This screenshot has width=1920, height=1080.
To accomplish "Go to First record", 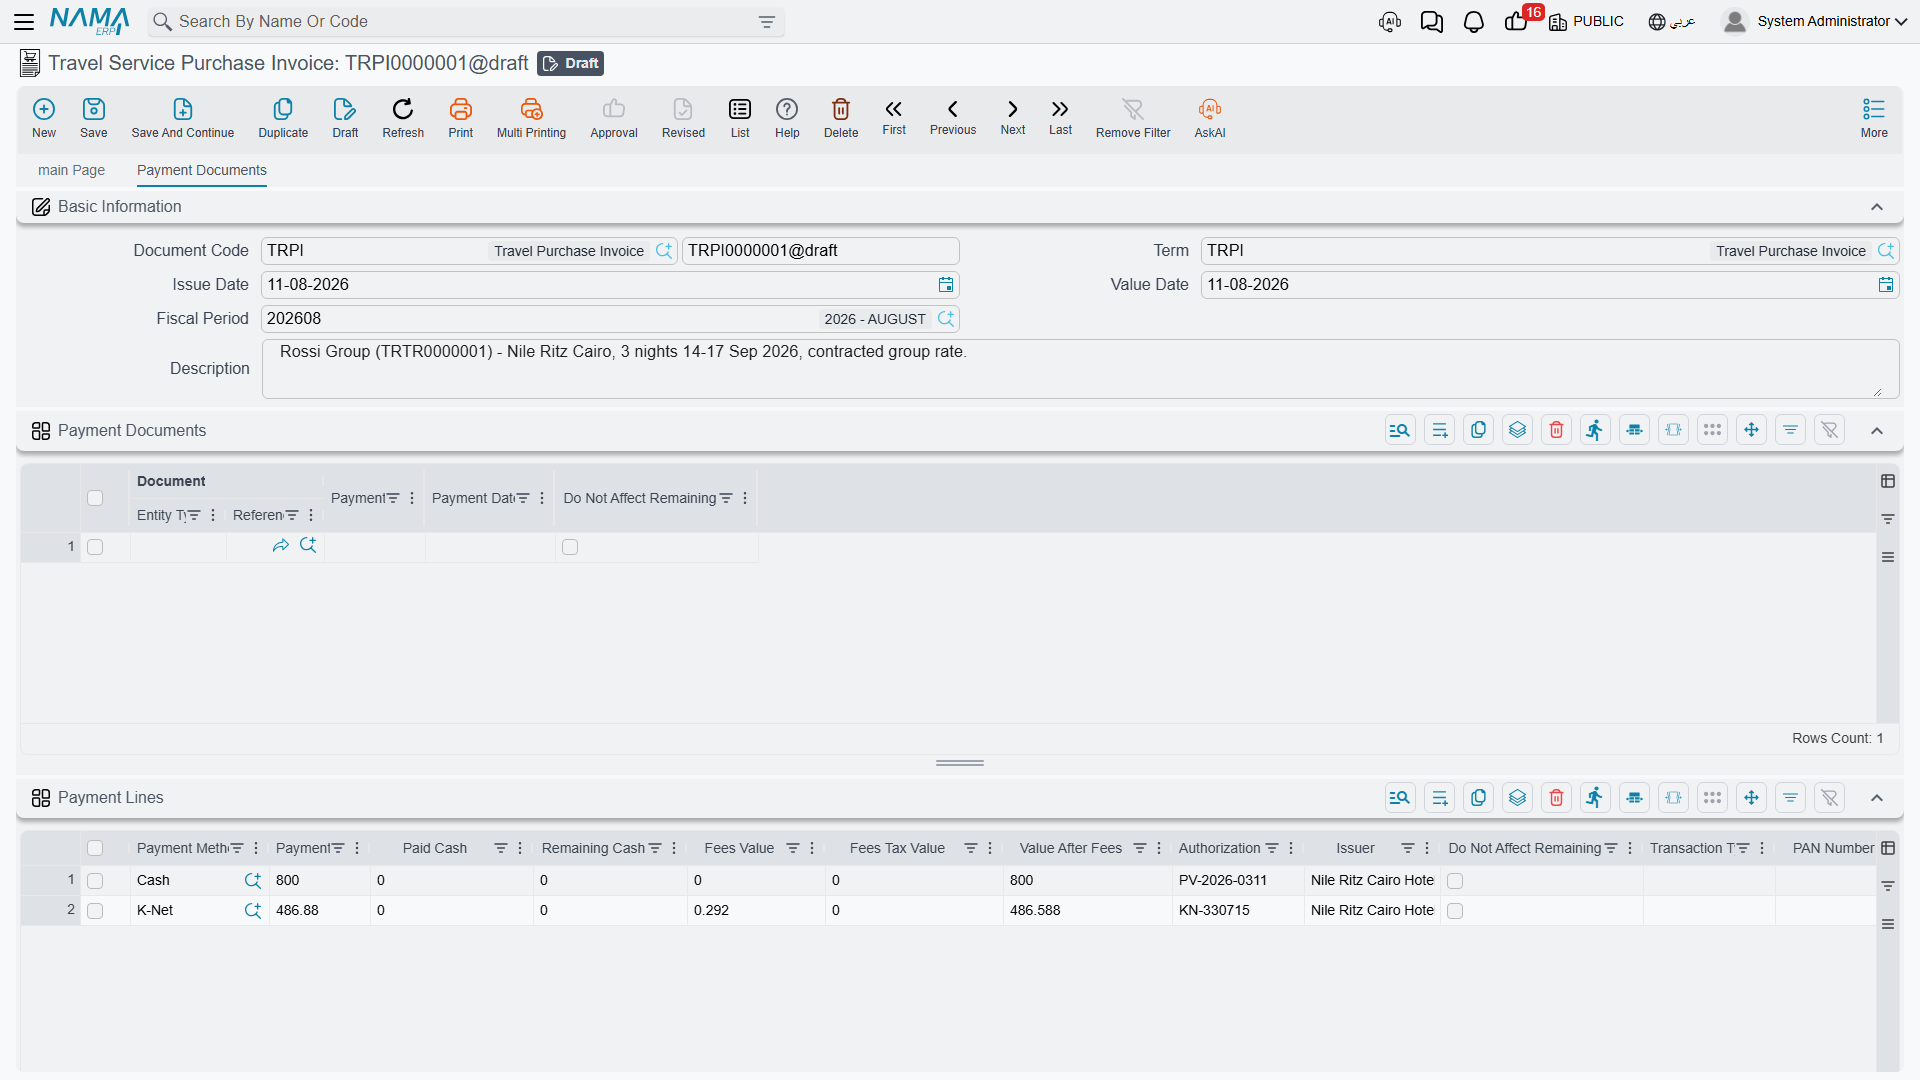I will (894, 117).
